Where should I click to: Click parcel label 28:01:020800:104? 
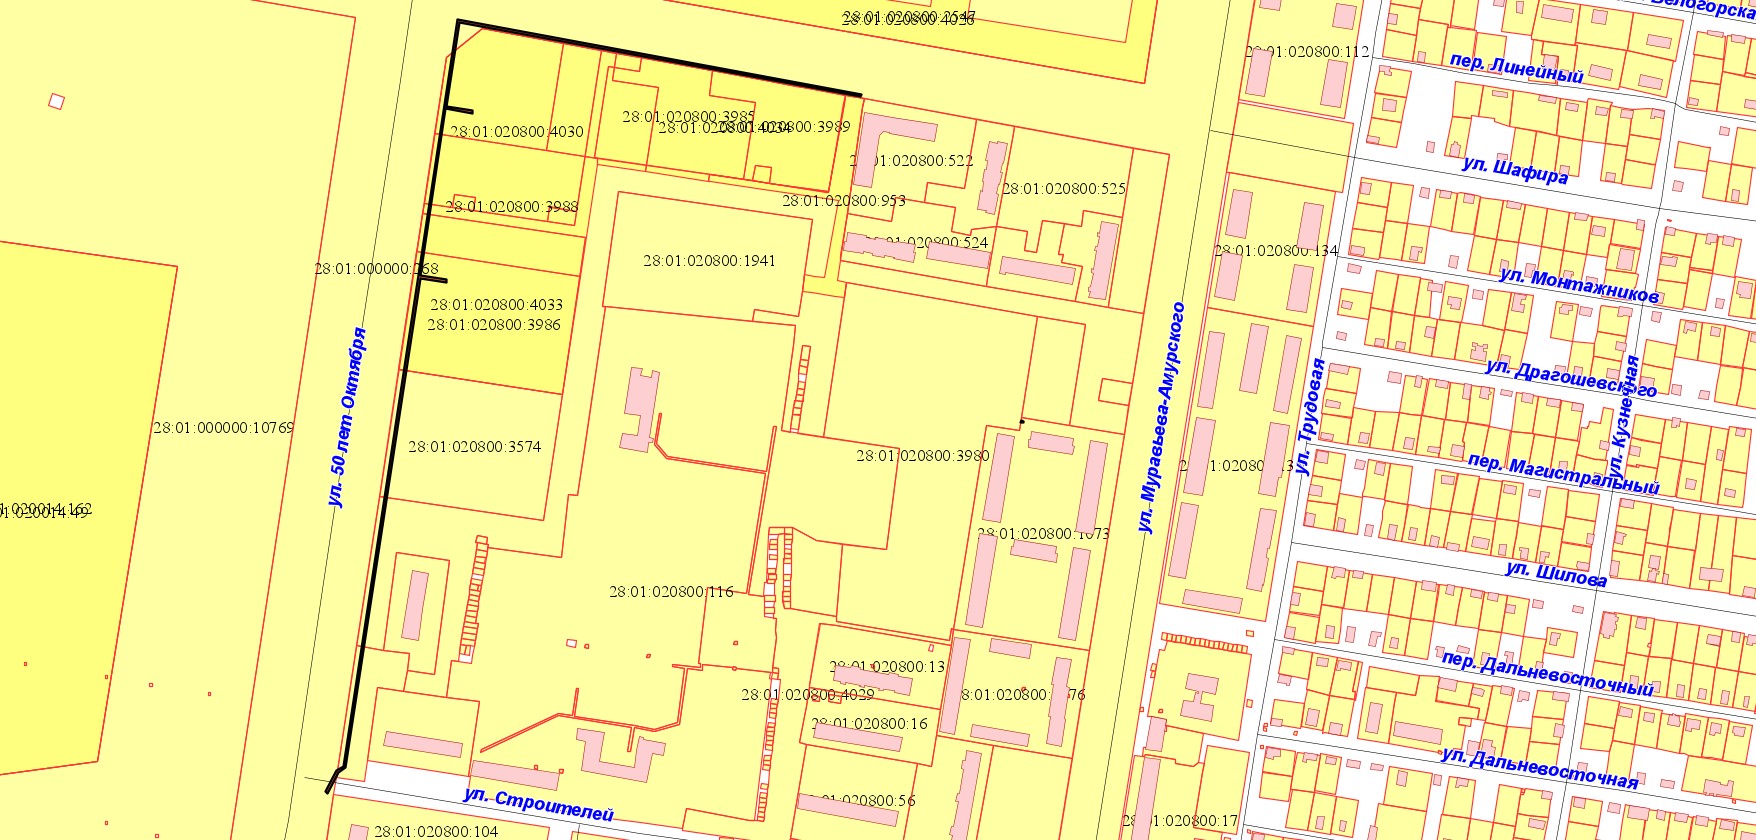click(x=435, y=831)
